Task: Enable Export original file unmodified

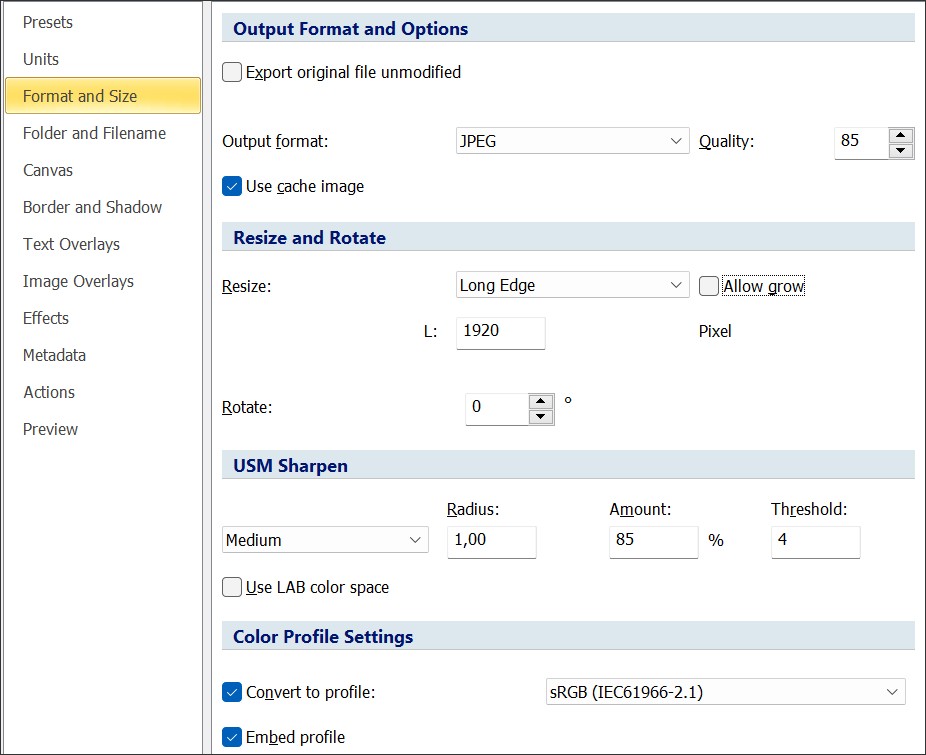Action: 232,72
